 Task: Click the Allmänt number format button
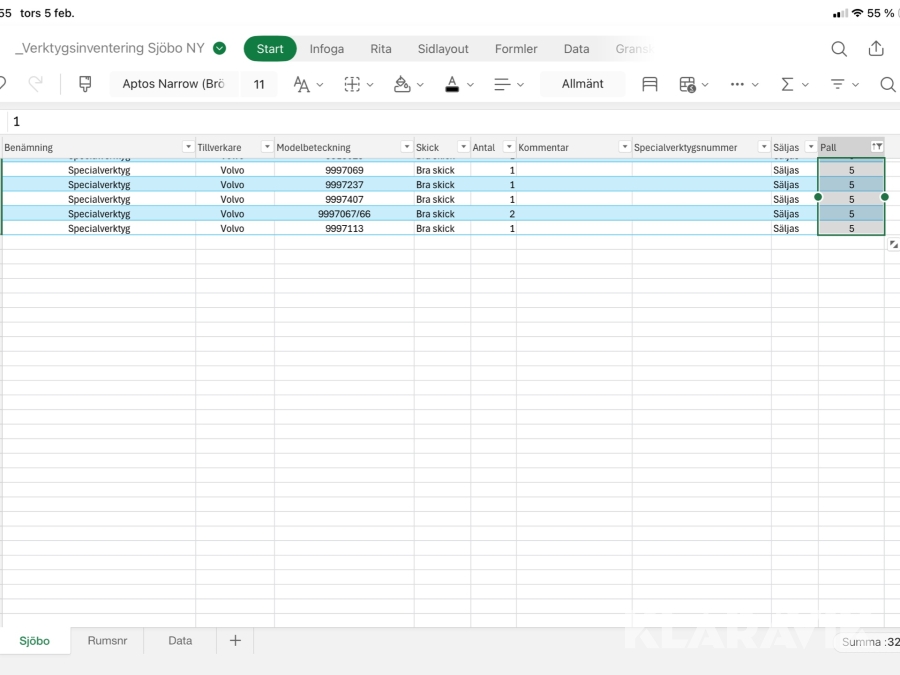[582, 84]
